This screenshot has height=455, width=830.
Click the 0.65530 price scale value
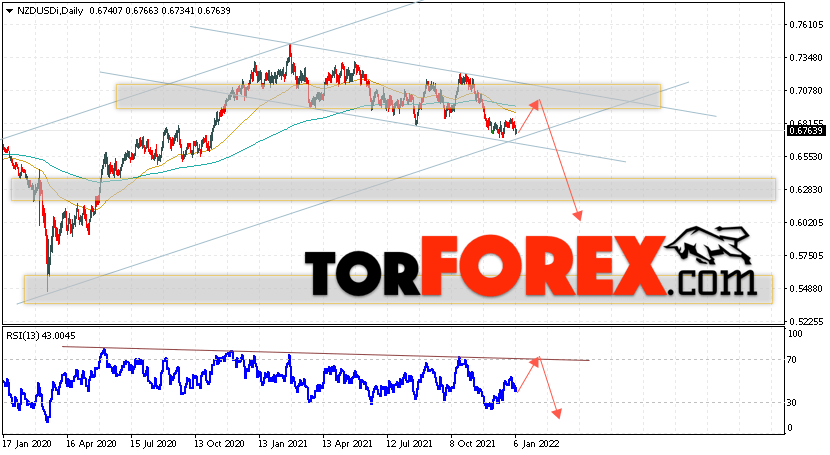[x=806, y=157]
